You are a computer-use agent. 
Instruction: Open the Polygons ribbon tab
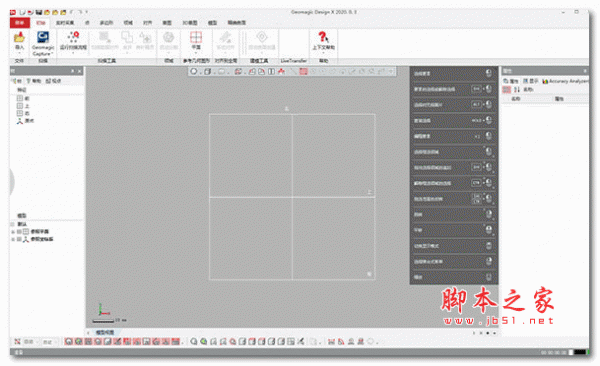pos(106,23)
